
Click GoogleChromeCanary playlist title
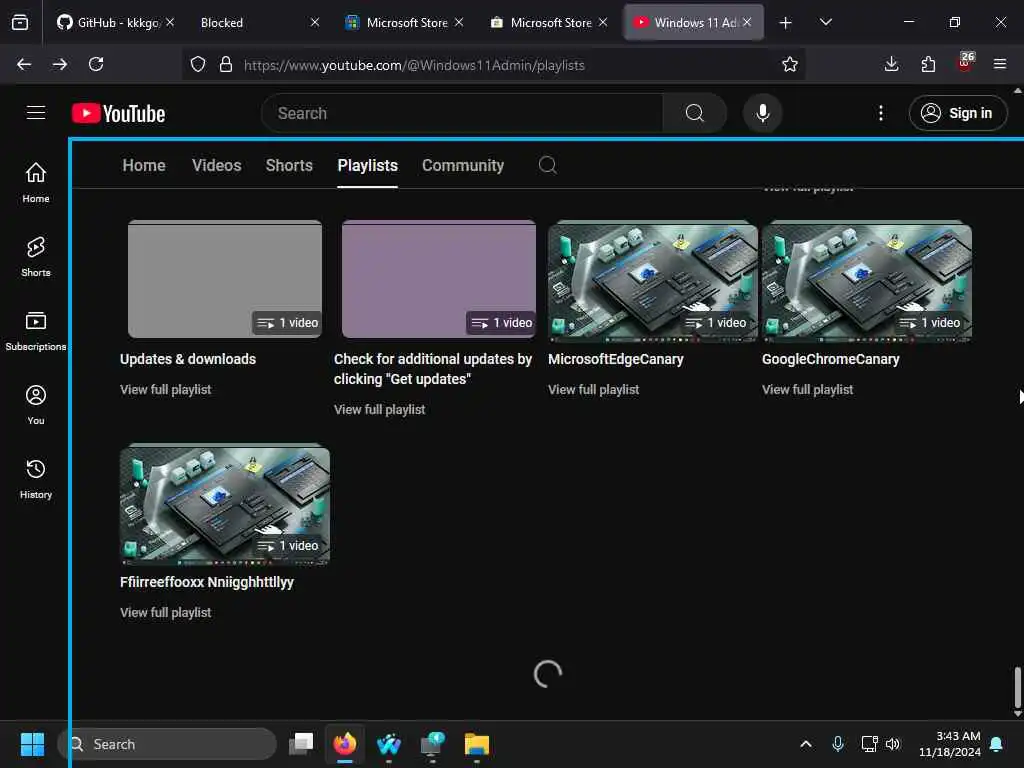click(831, 359)
